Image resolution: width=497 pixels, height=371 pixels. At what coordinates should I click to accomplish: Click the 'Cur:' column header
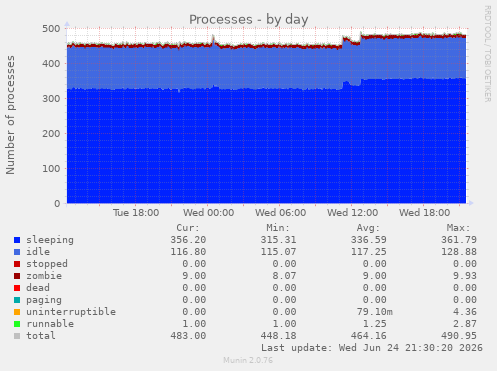[188, 228]
